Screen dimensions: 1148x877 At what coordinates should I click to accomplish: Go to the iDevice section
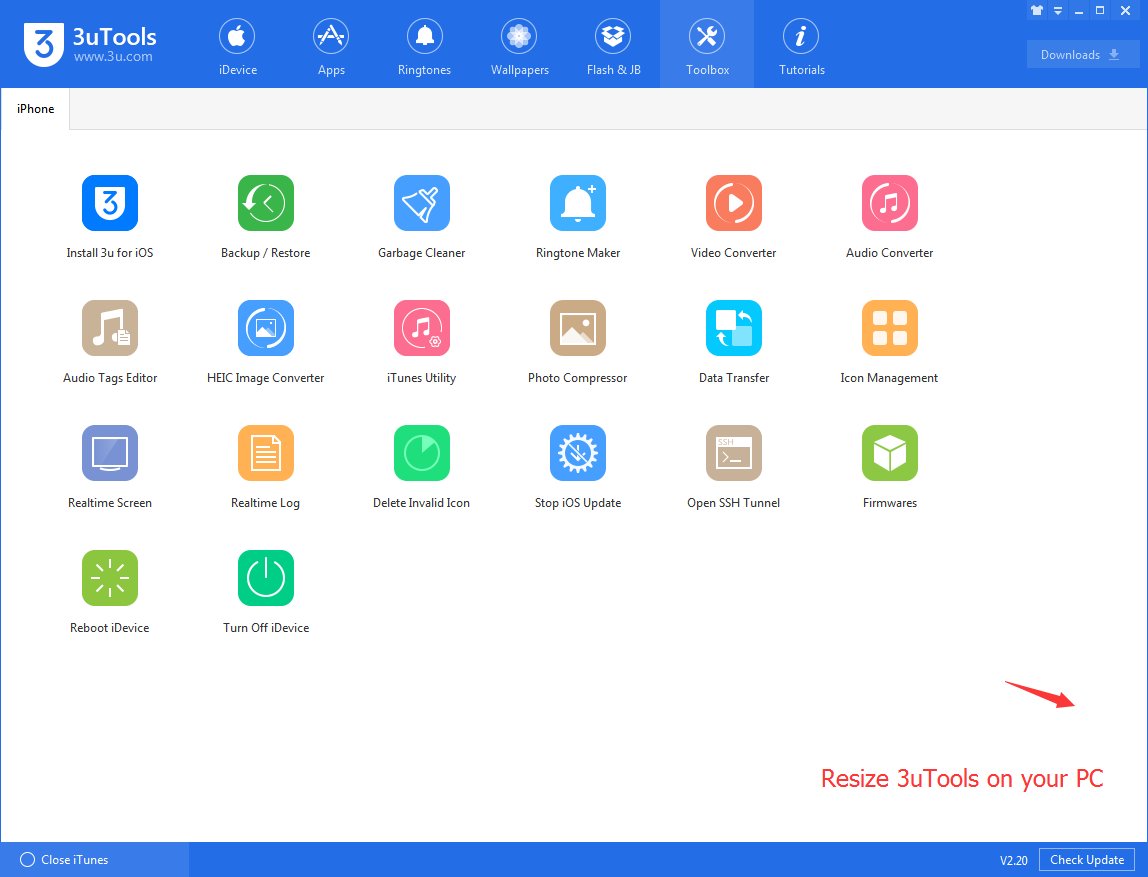(x=237, y=46)
